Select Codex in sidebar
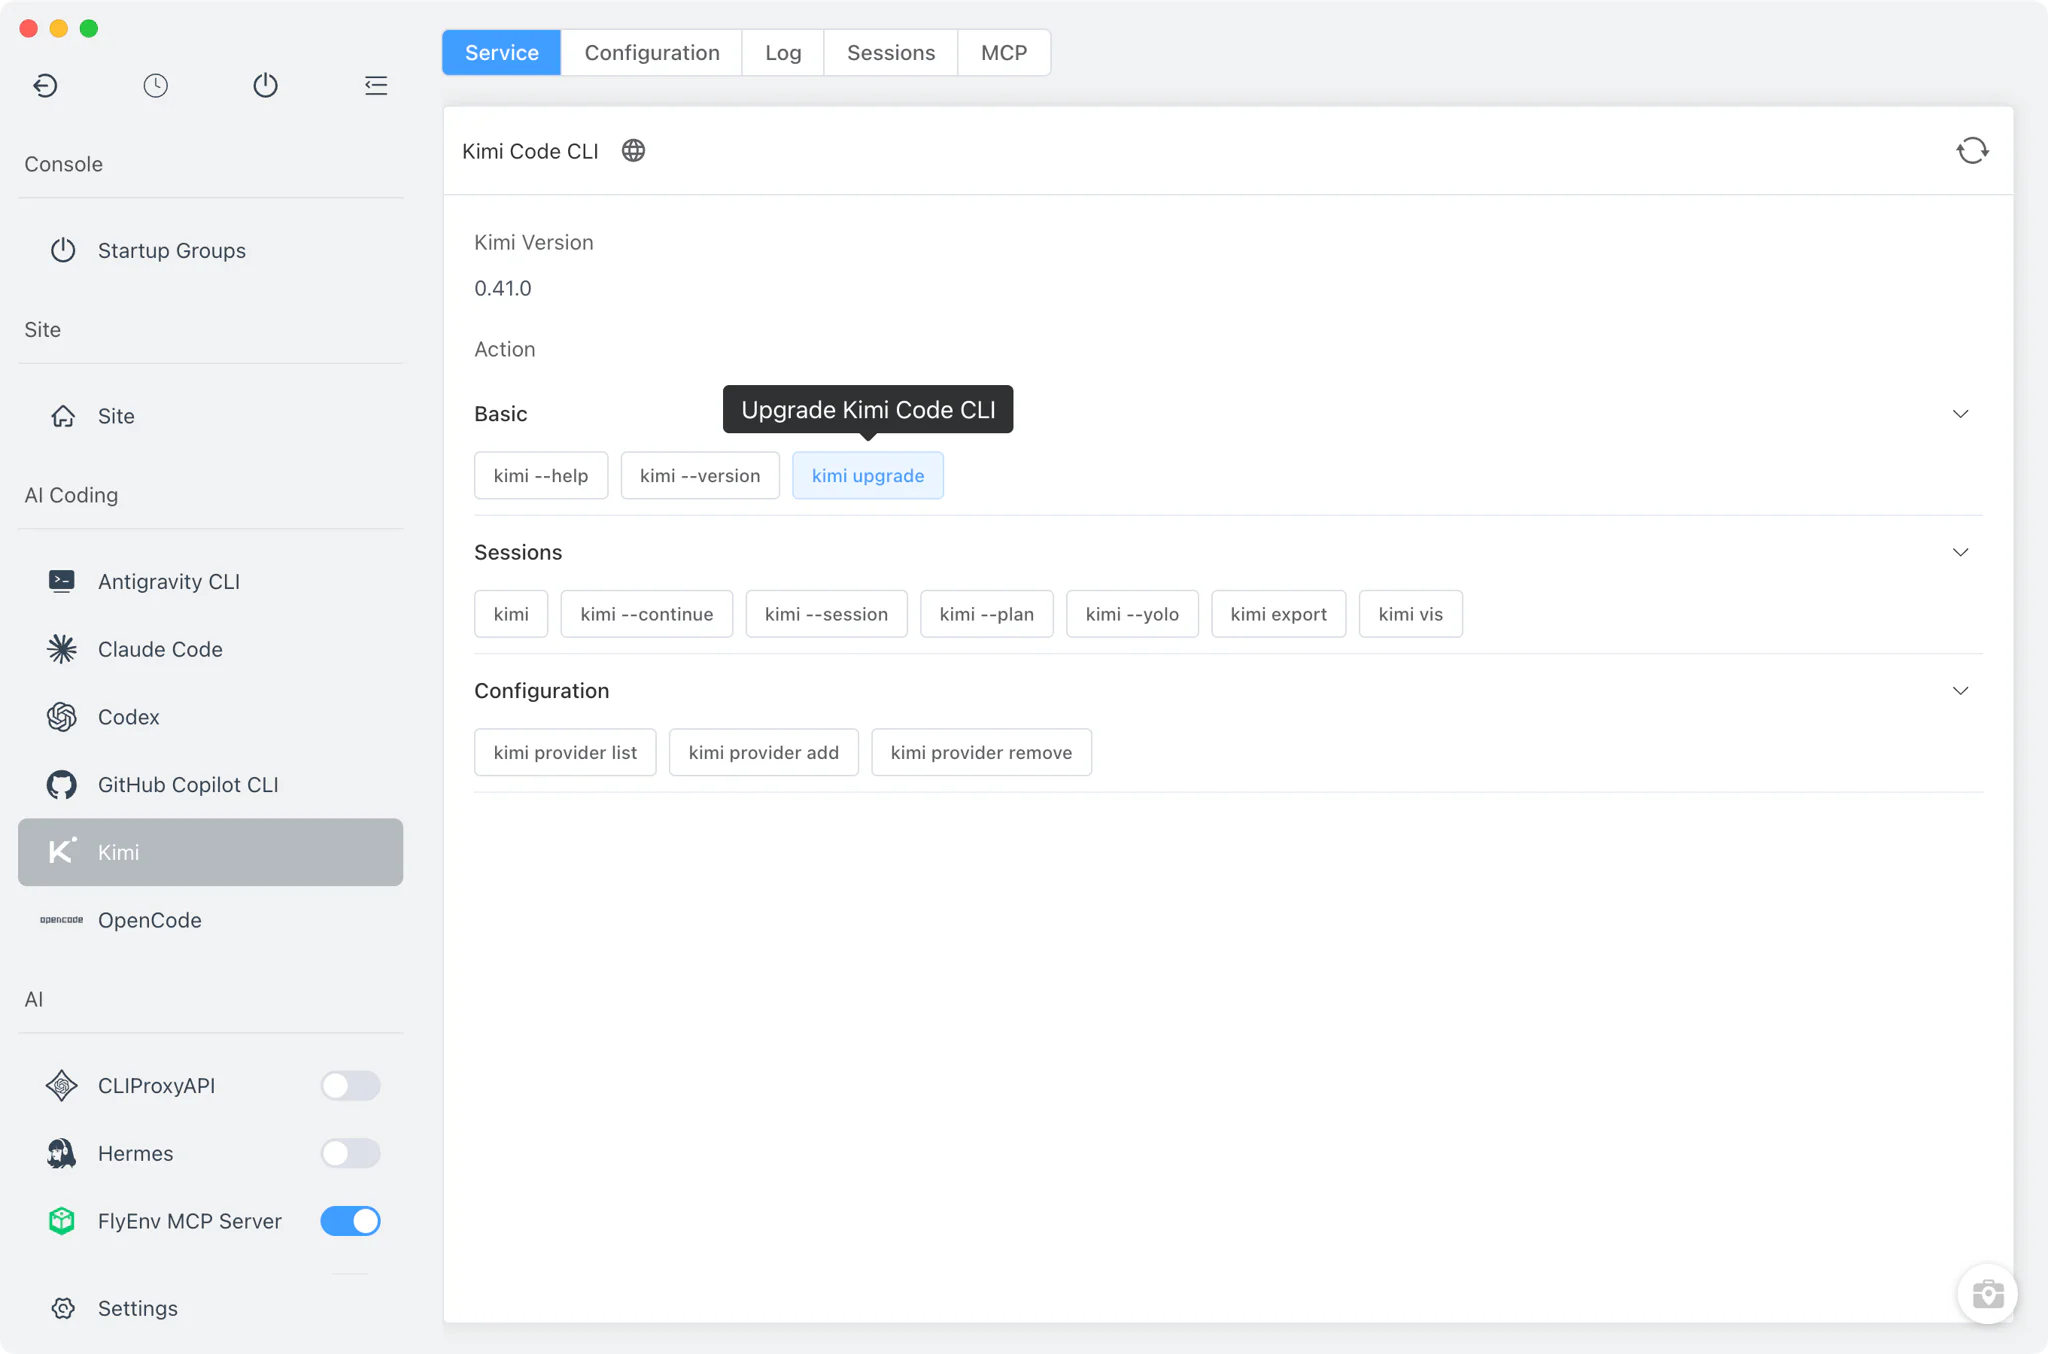Image resolution: width=2048 pixels, height=1354 pixels. (x=210, y=717)
